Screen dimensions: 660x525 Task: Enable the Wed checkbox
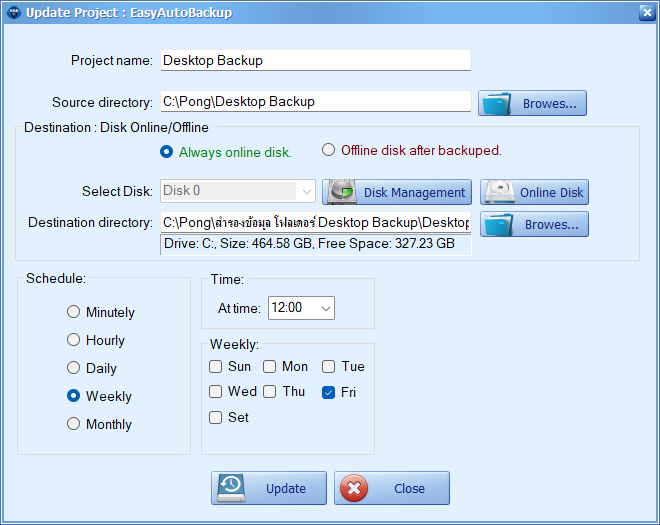tap(216, 392)
